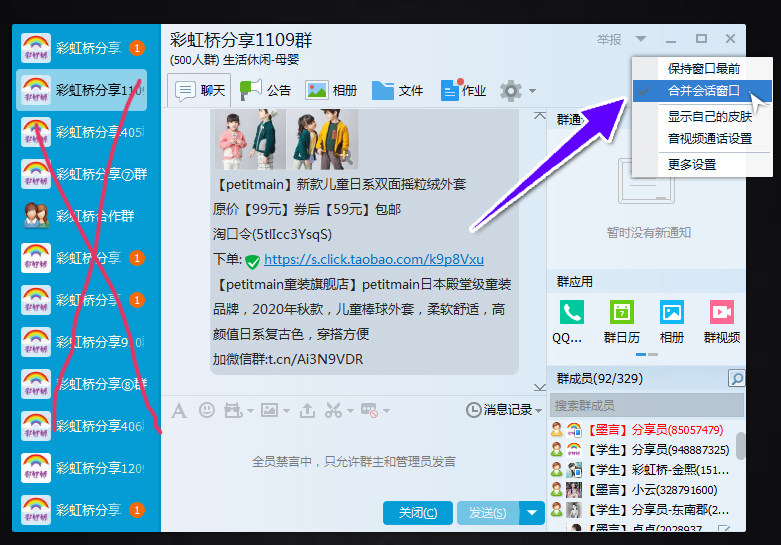
Task: Click 群成员(92/329) header
Action: (x=599, y=379)
